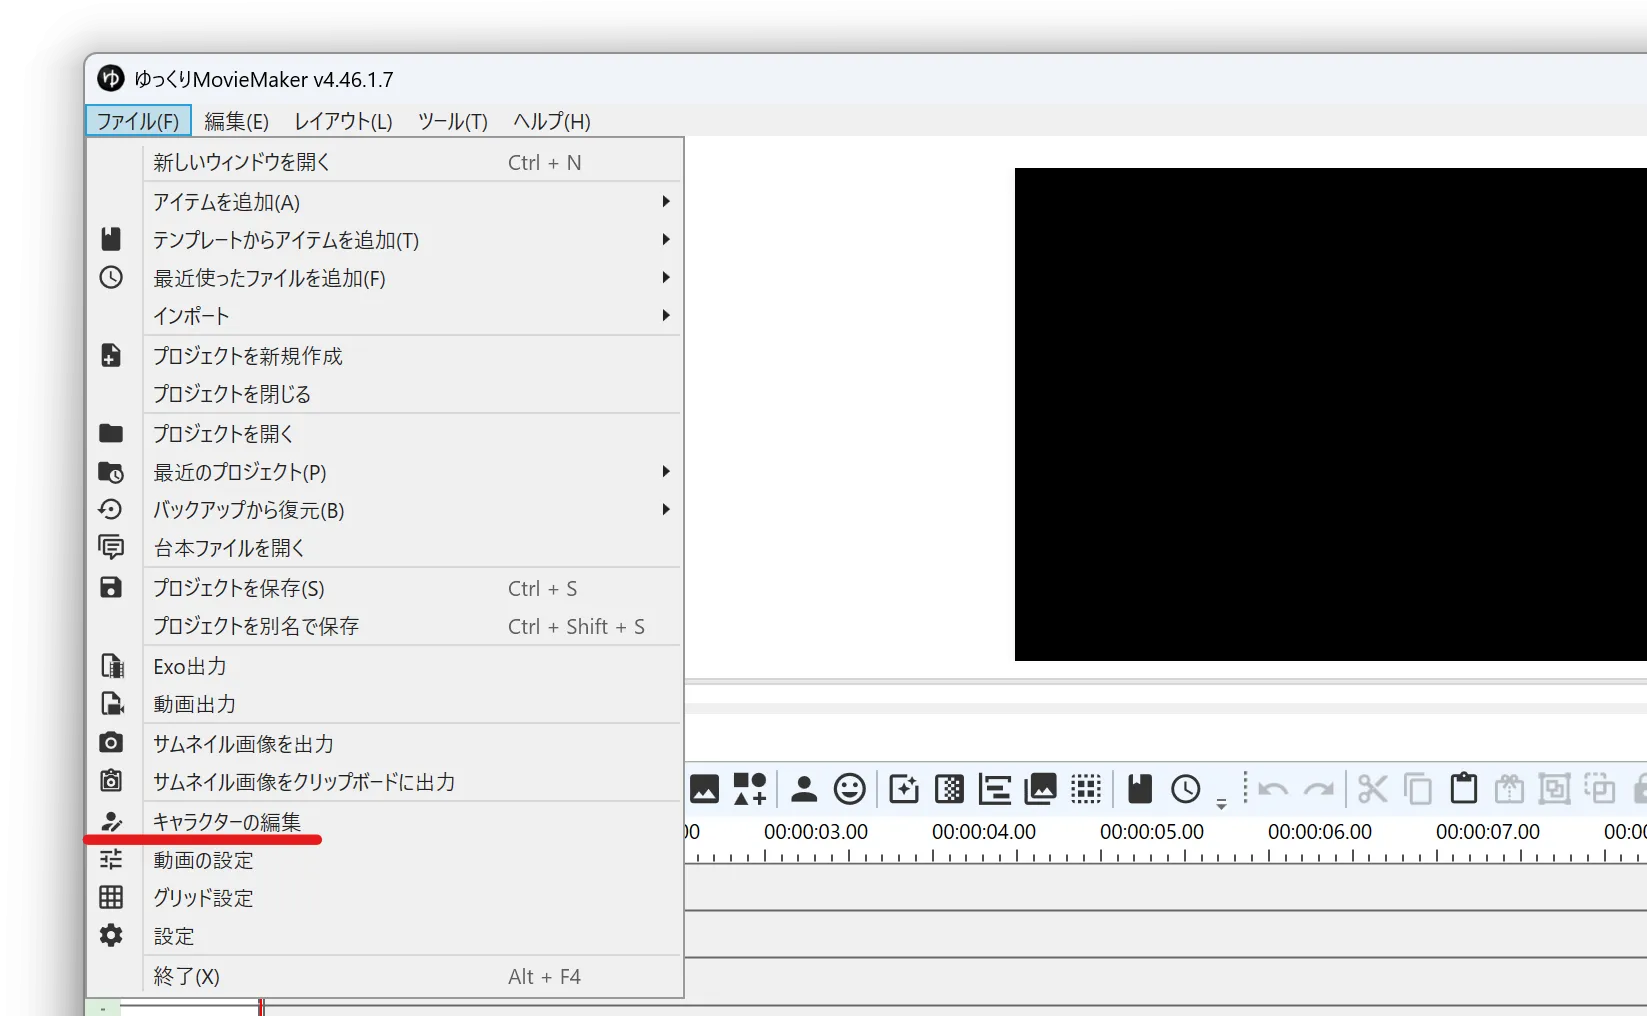Click the 00:00:04.00 timeline ruler mark
Screen dimensions: 1647x1016
point(984,831)
